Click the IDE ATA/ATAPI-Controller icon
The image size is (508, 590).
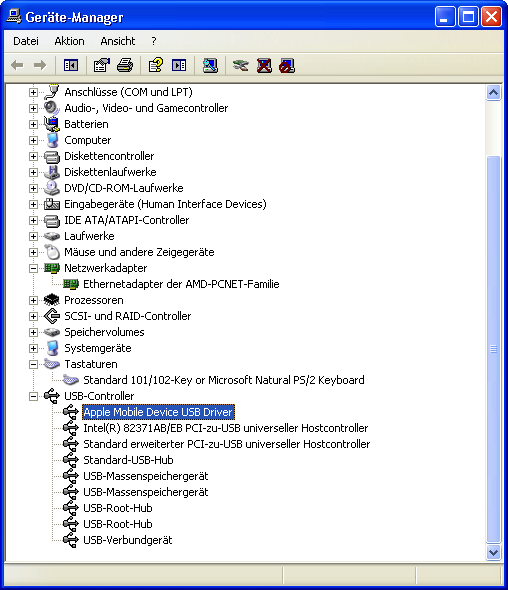coord(52,220)
